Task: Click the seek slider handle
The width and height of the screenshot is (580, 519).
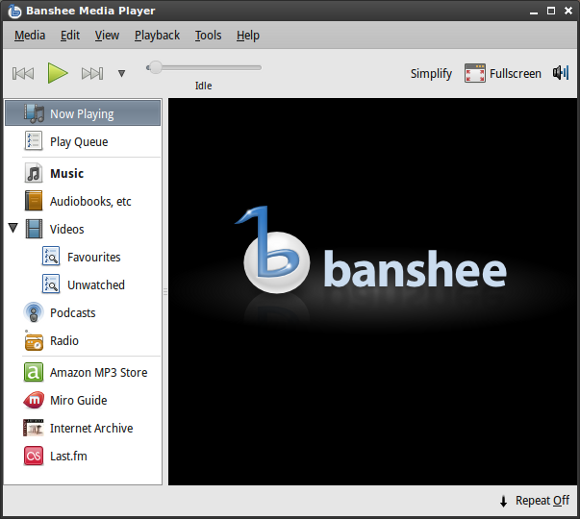Action: 155,67
